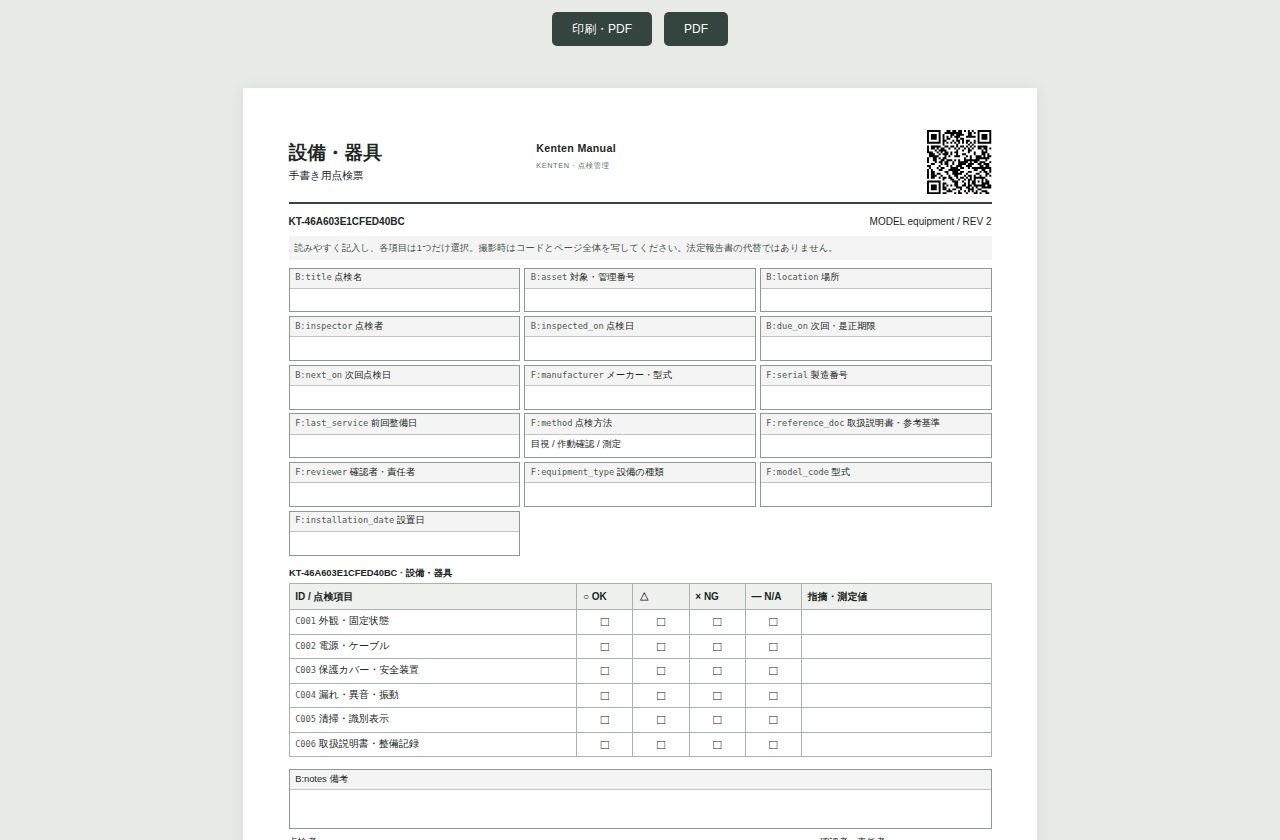
Task: Check N/A box for C002 電源・ケーブル
Action: (x=773, y=646)
